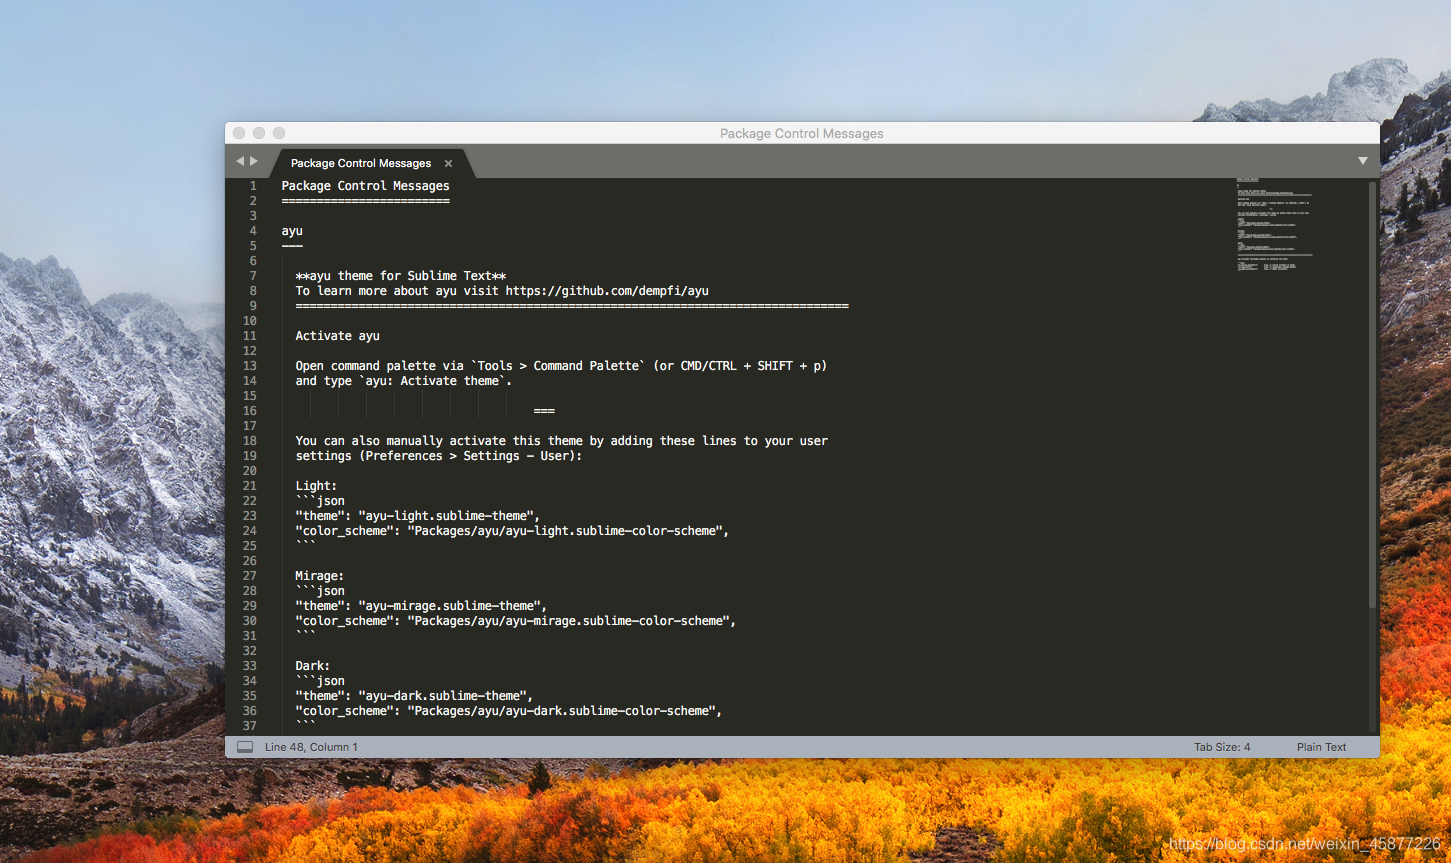Image resolution: width=1451 pixels, height=863 pixels.
Task: Click the ayu-light.sublime-color-scheme line
Action: click(512, 531)
